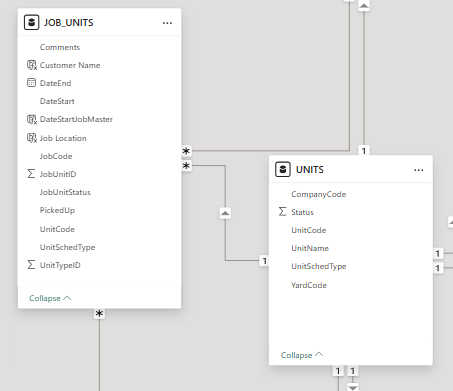453x391 pixels.
Task: Select the Job Location field
Action: (x=63, y=138)
